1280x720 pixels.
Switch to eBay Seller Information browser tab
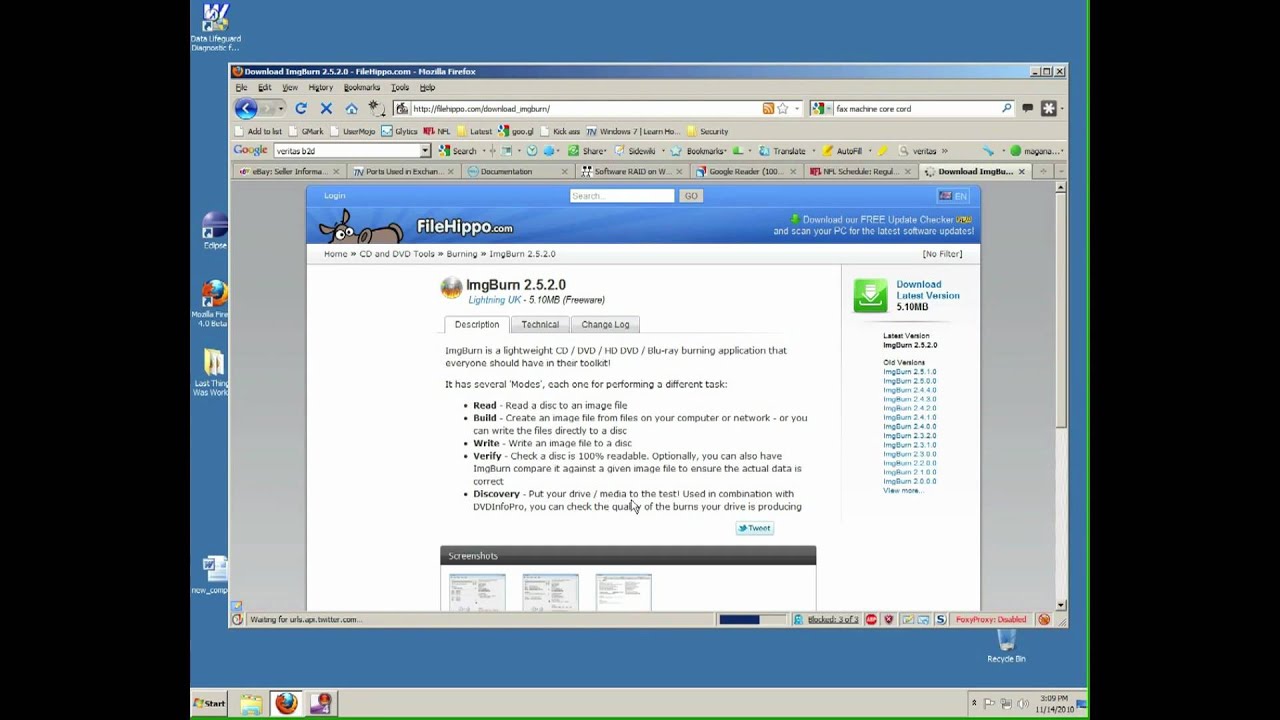[288, 171]
